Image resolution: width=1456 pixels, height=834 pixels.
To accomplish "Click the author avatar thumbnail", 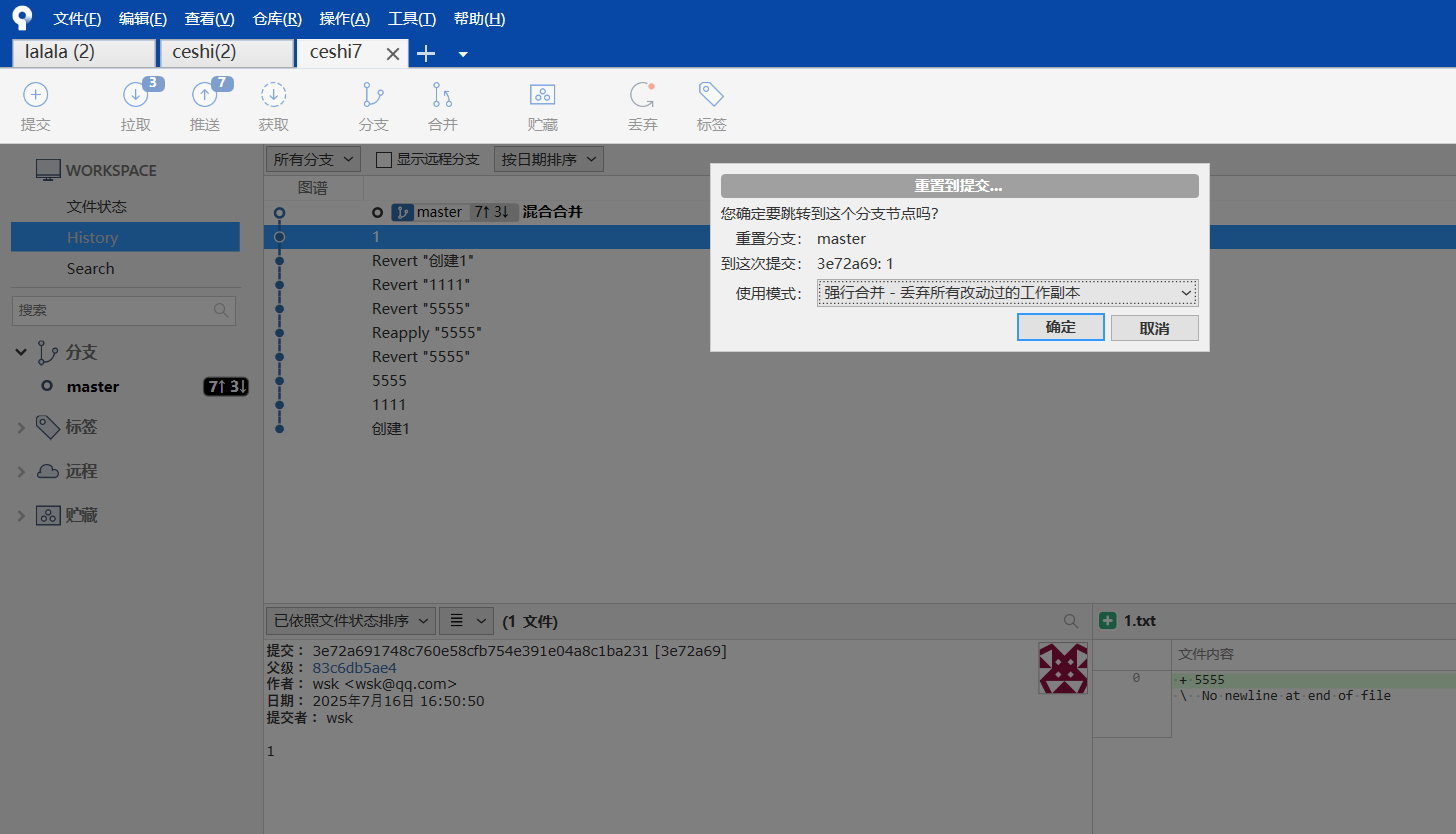I will click(x=1063, y=669).
